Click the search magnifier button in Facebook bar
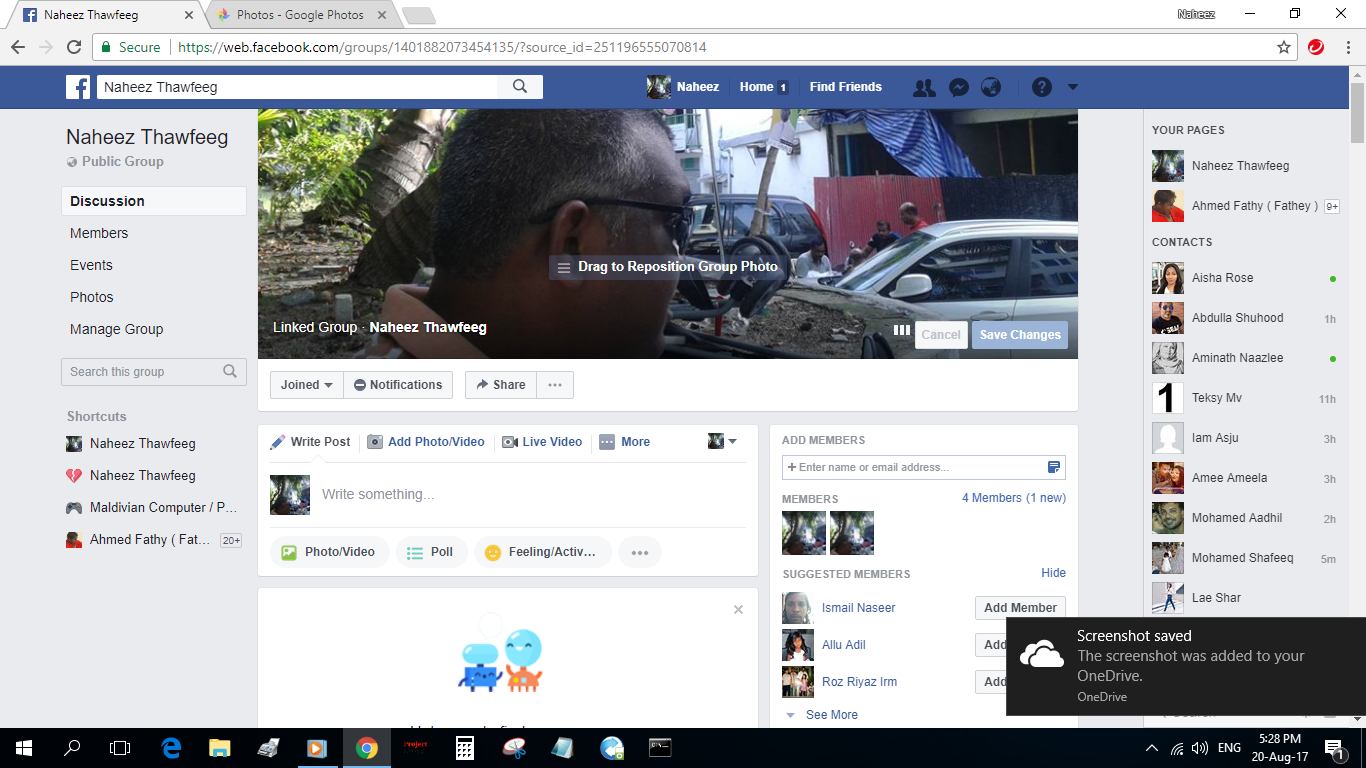Viewport: 1366px width, 768px height. 520,87
